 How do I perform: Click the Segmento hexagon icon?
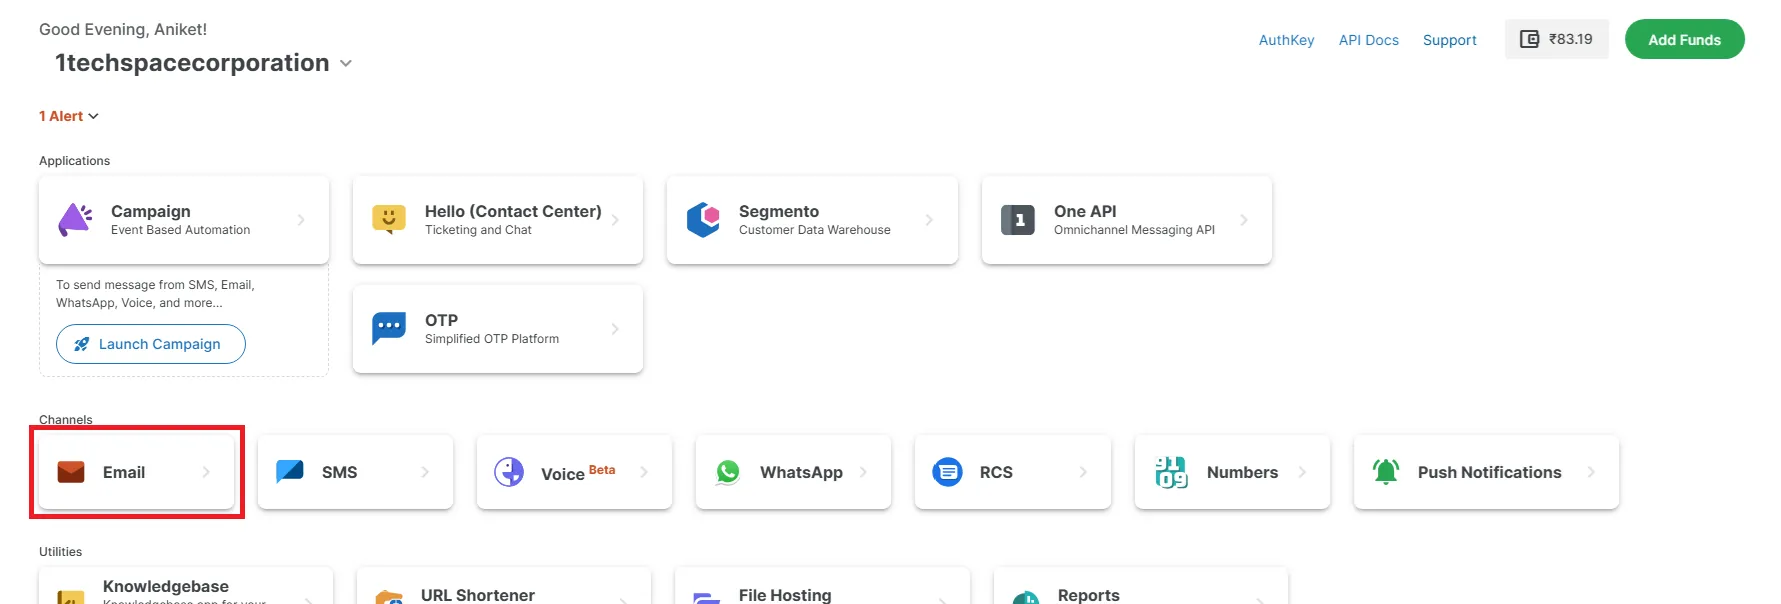point(704,220)
